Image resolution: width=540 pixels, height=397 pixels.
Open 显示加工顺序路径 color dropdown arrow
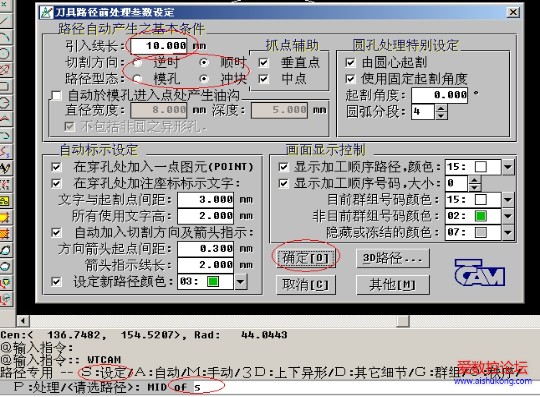[508, 167]
